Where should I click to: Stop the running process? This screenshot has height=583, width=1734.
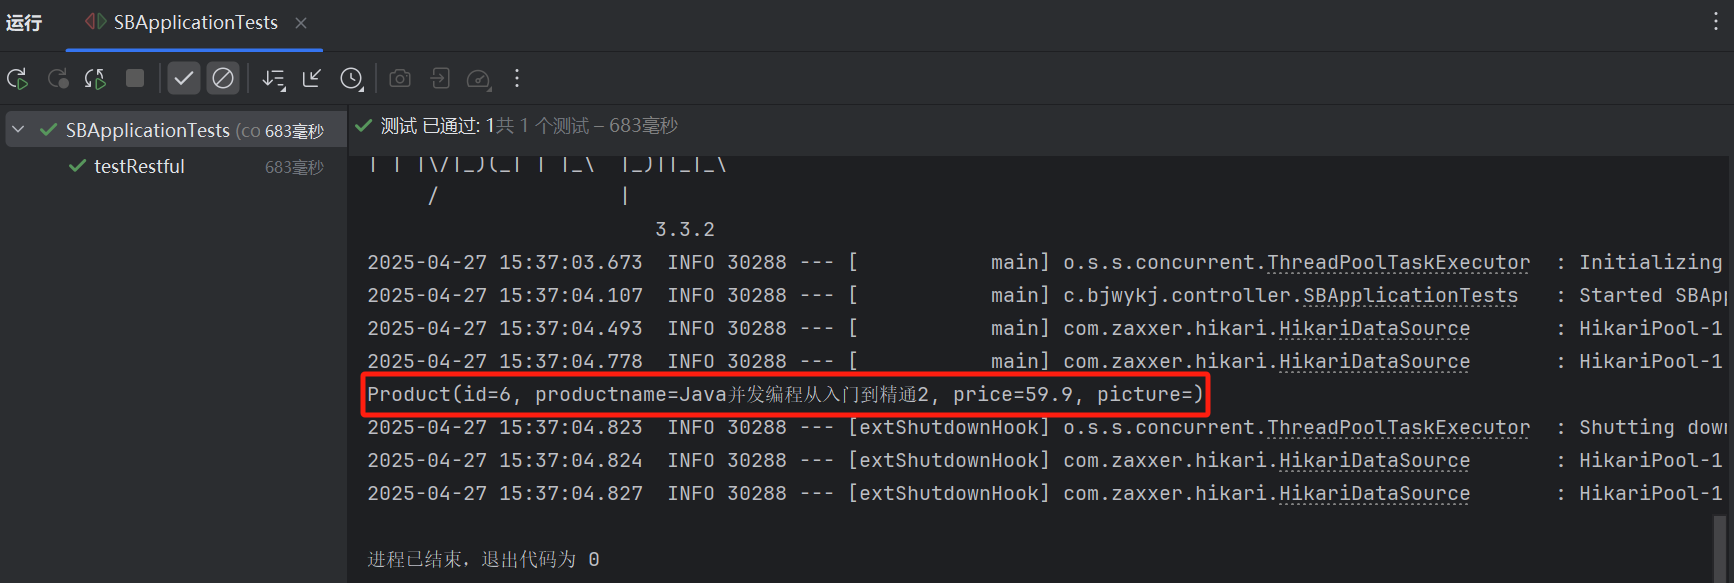[x=135, y=78]
